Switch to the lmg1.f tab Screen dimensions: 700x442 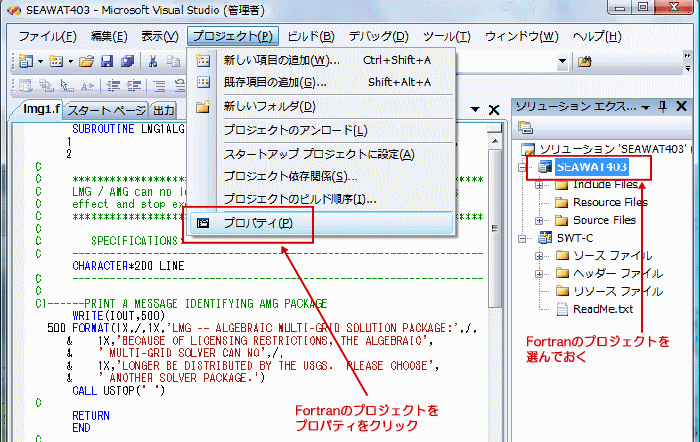point(40,109)
